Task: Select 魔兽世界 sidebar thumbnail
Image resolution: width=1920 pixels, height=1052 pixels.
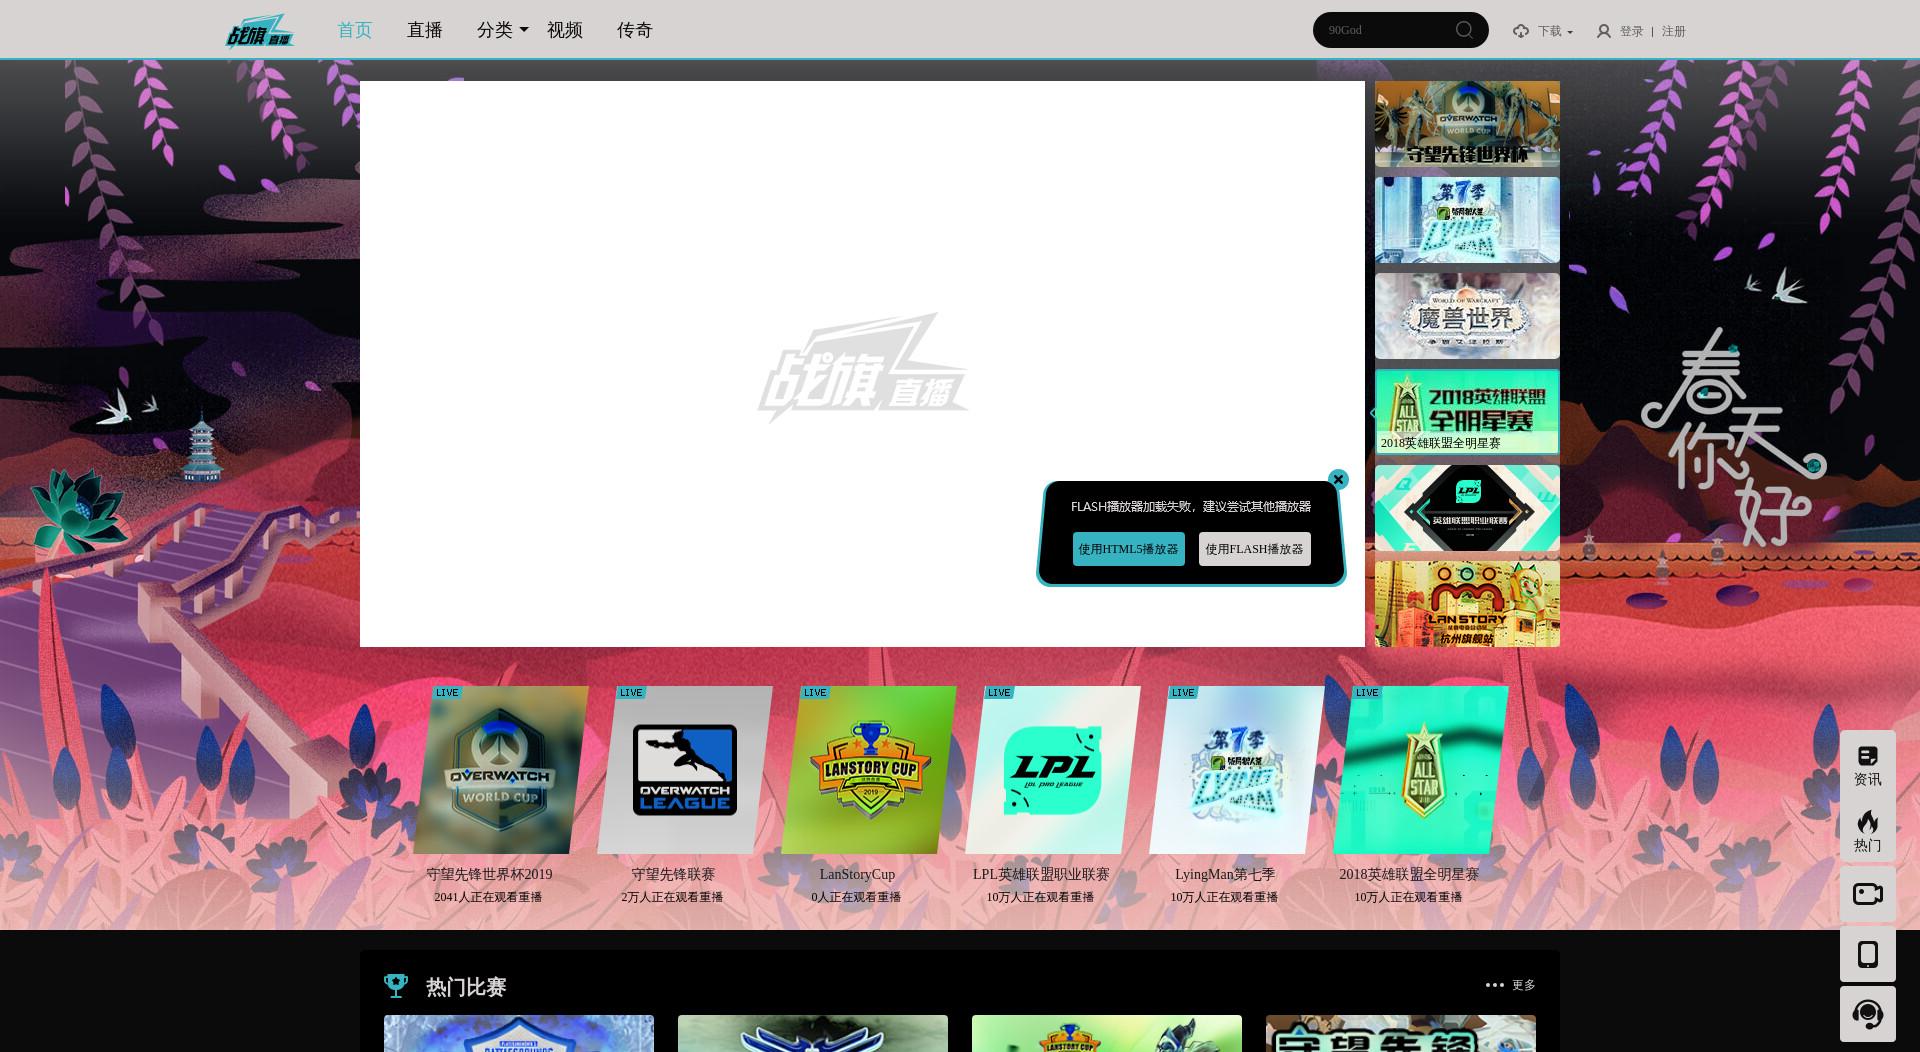Action: (1467, 316)
